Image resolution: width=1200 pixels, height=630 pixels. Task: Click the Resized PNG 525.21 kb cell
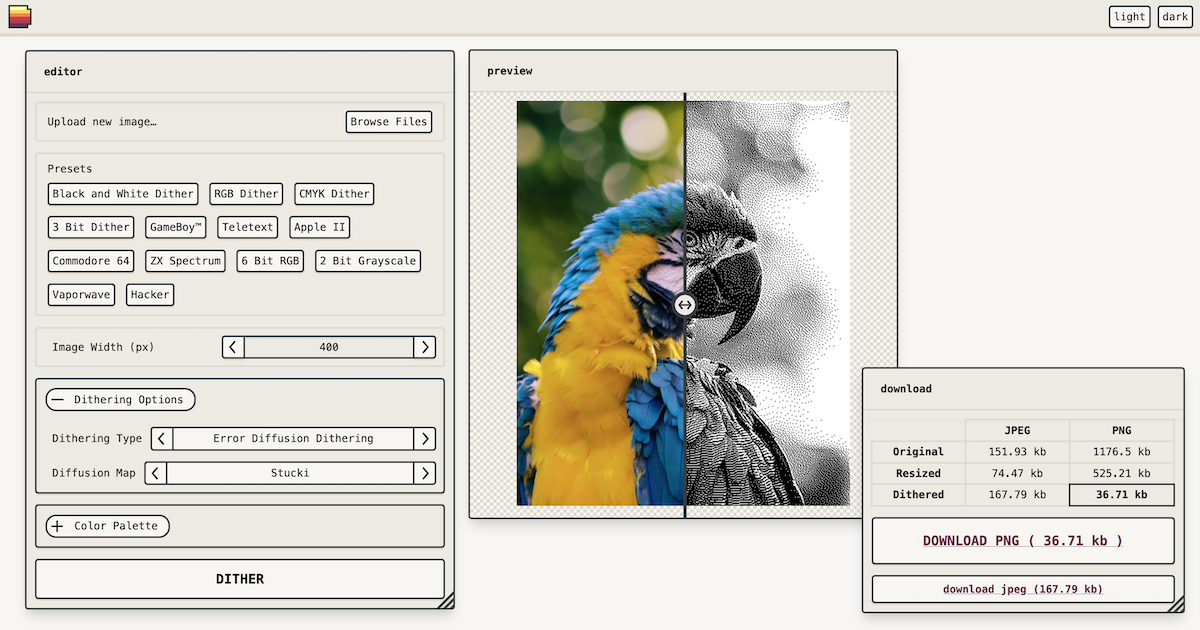1122,473
